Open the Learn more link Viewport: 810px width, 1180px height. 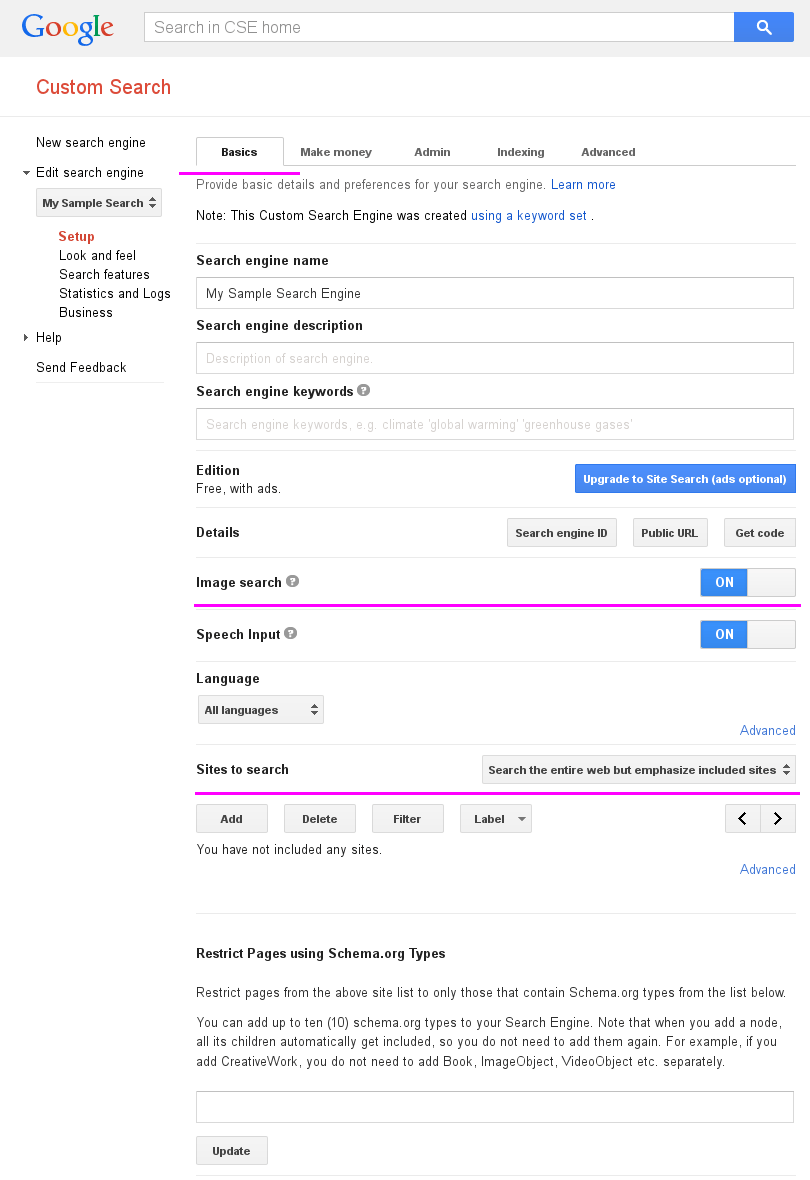583,185
